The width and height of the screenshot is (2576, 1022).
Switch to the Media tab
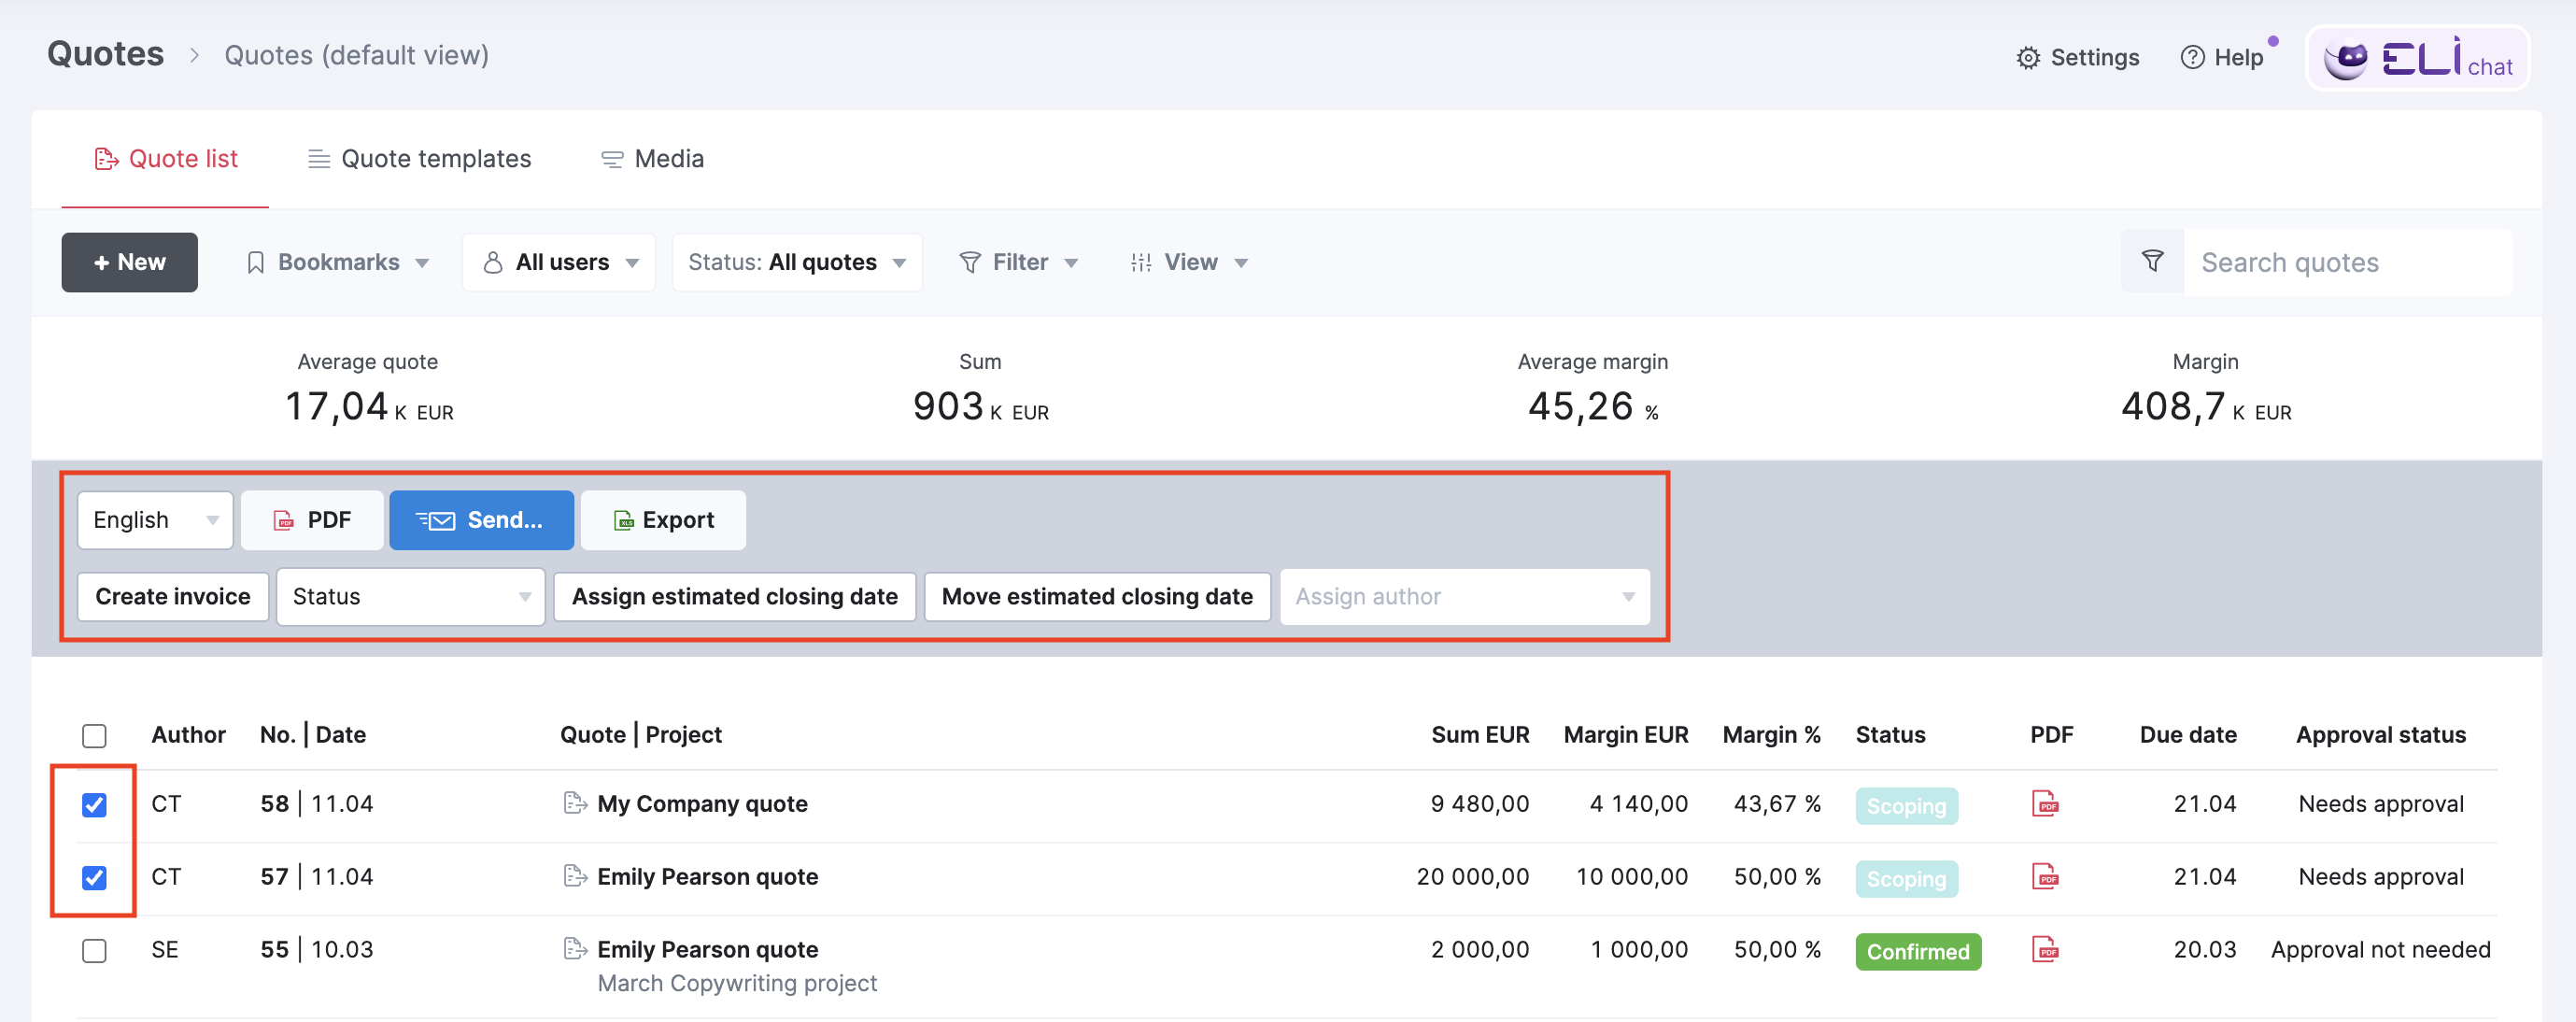[x=652, y=159]
